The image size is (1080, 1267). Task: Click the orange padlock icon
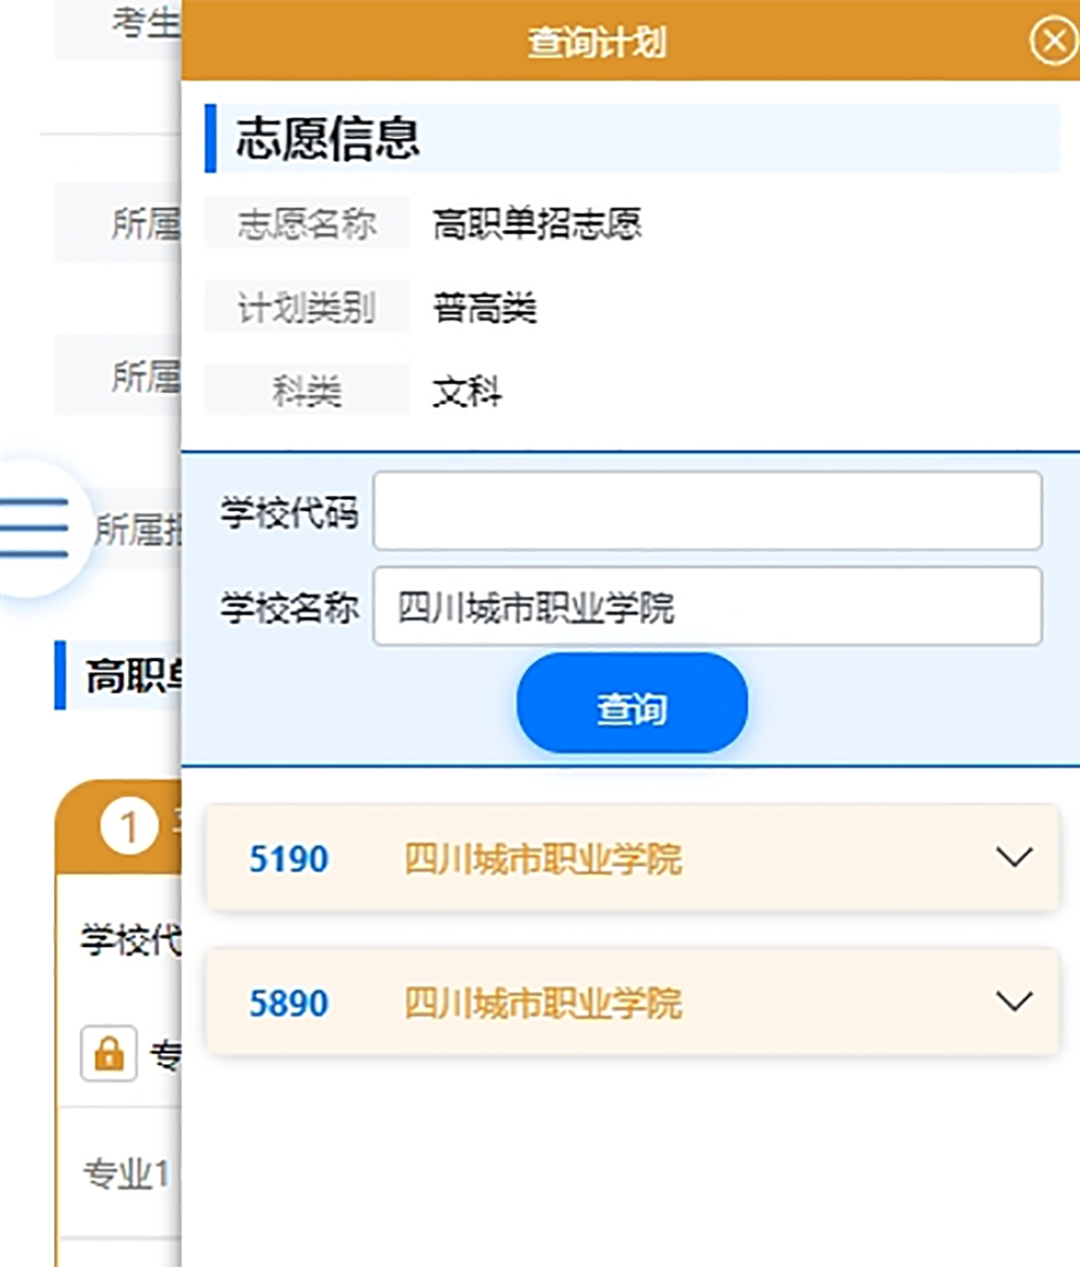109,1053
